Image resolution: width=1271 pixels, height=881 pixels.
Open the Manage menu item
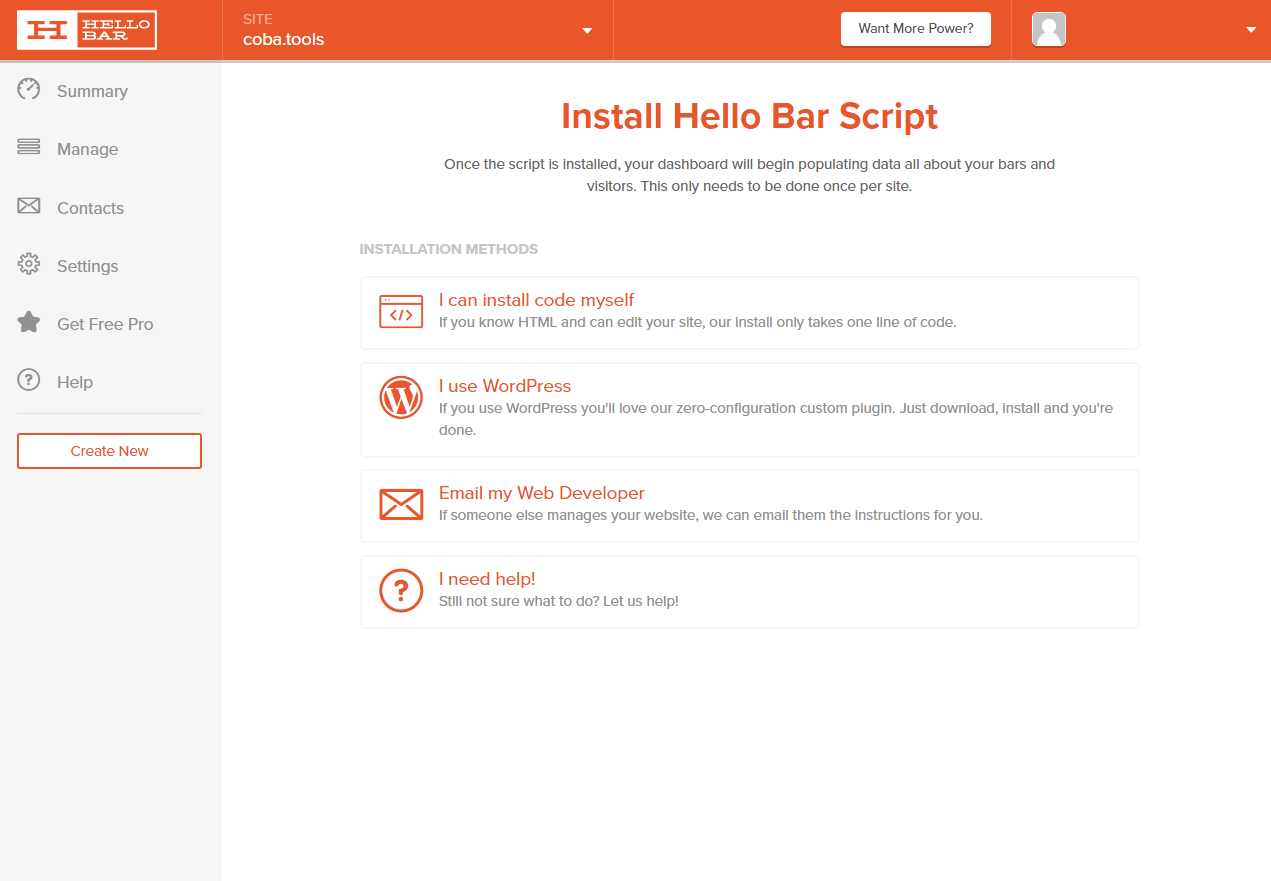pyautogui.click(x=87, y=149)
